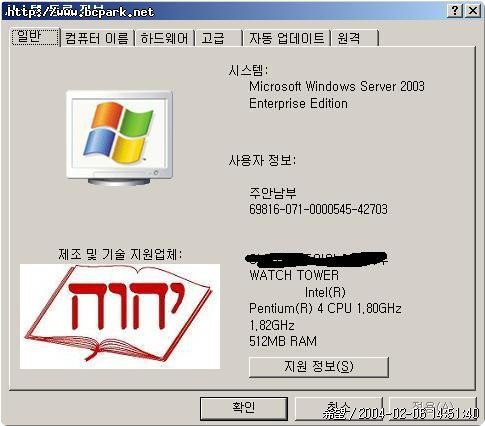
Task: Click the red Hebrew book OEM logo
Action: [x=120, y=316]
